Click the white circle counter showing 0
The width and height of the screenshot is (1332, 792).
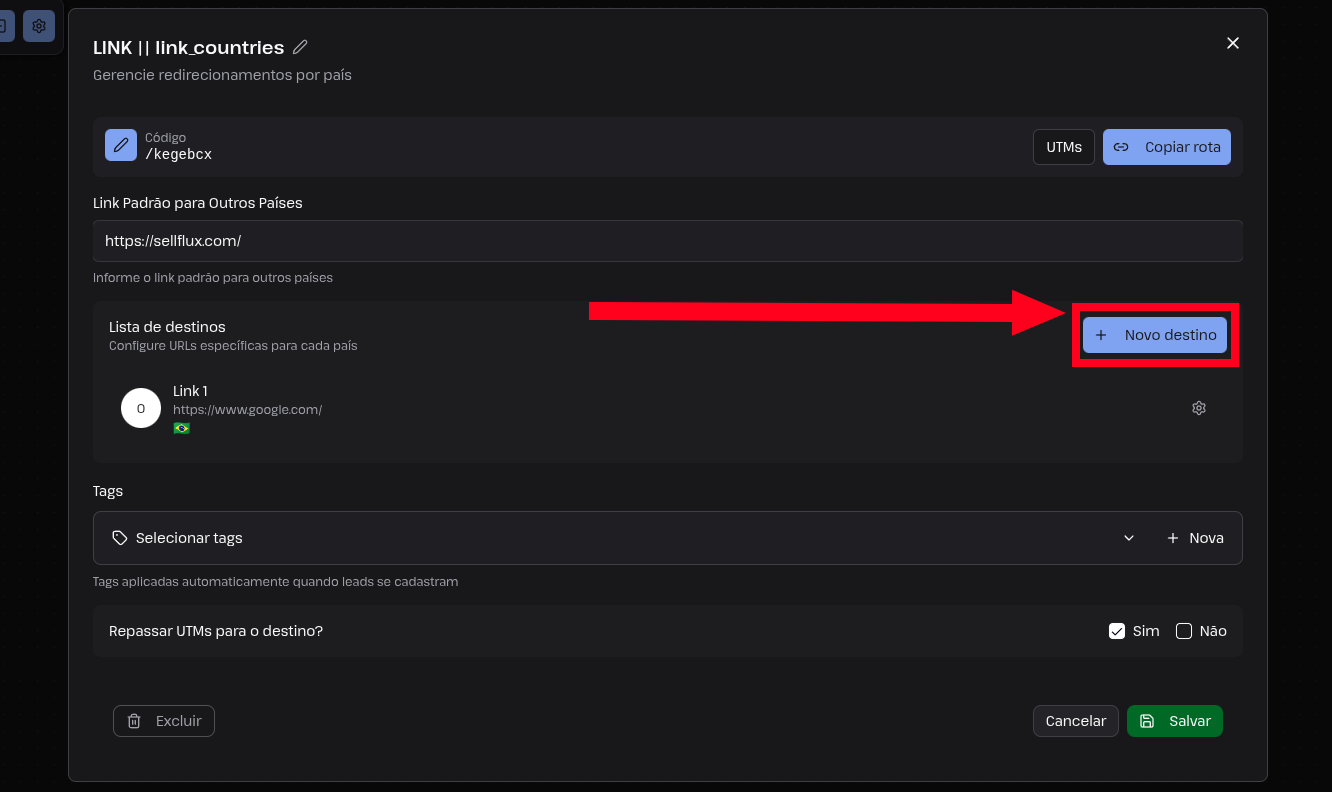(141, 408)
